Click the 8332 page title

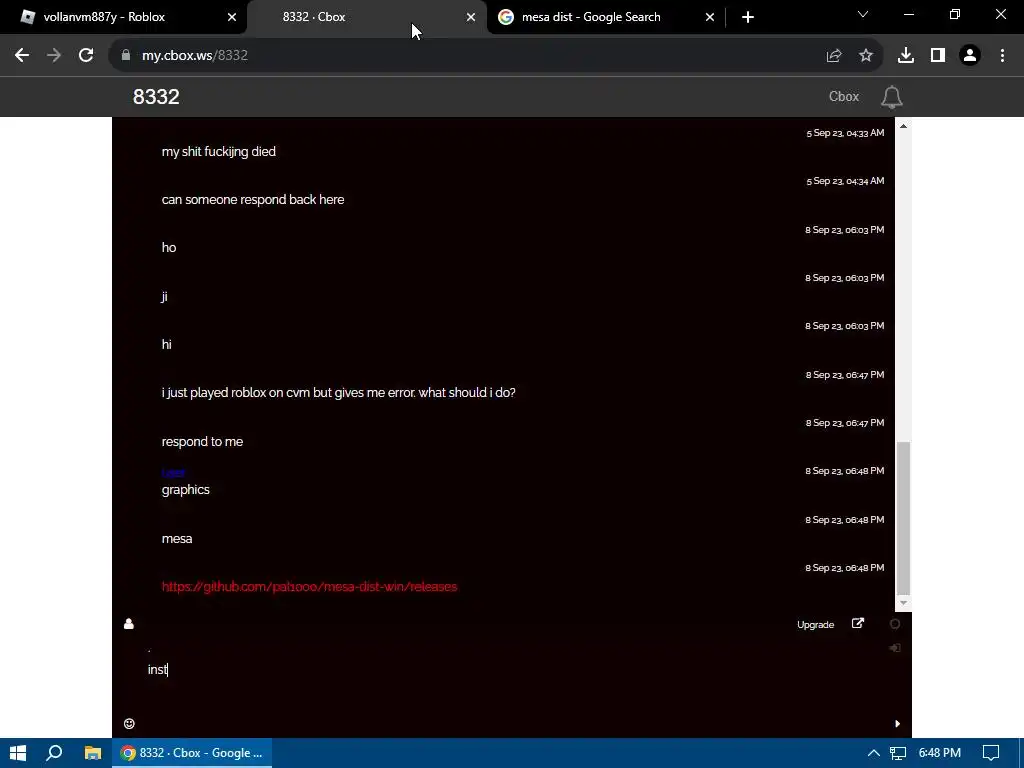point(156,97)
